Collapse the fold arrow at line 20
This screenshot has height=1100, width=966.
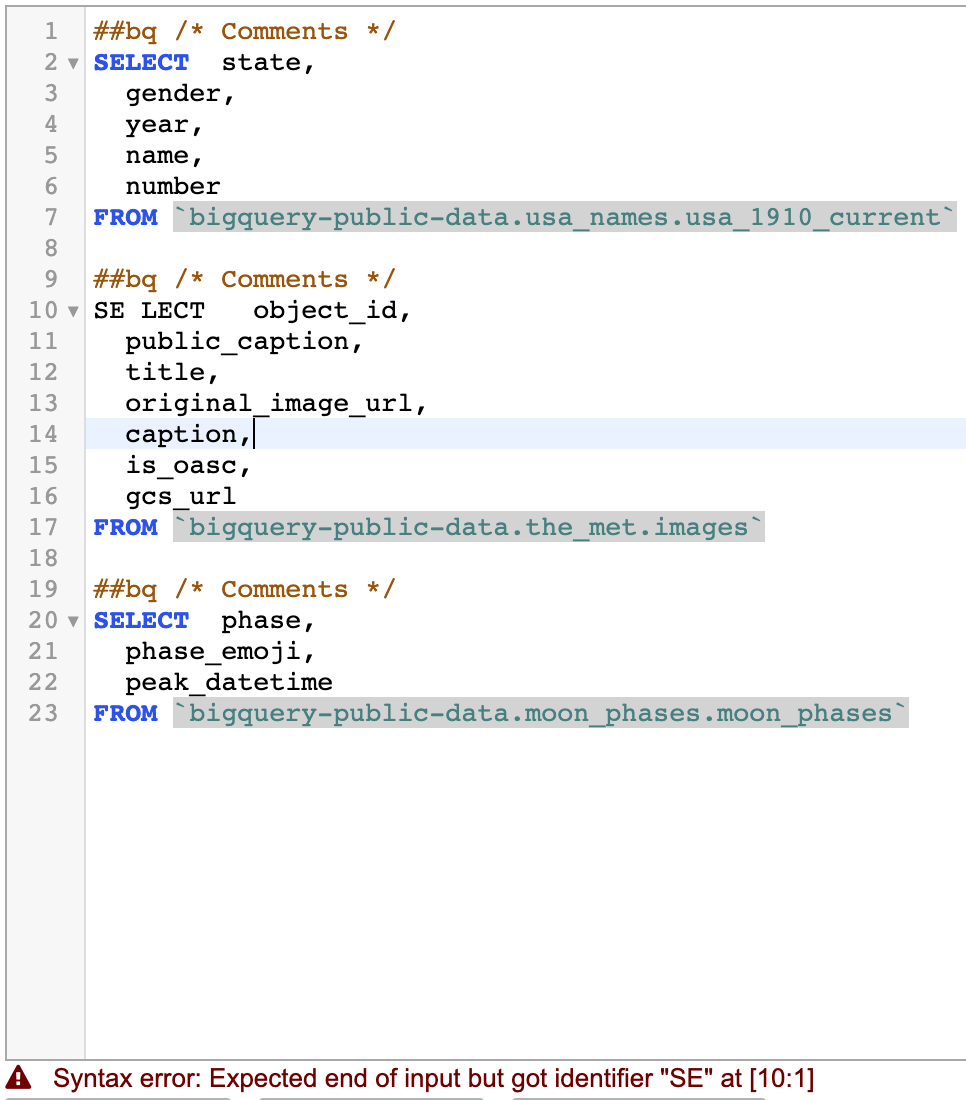[73, 621]
